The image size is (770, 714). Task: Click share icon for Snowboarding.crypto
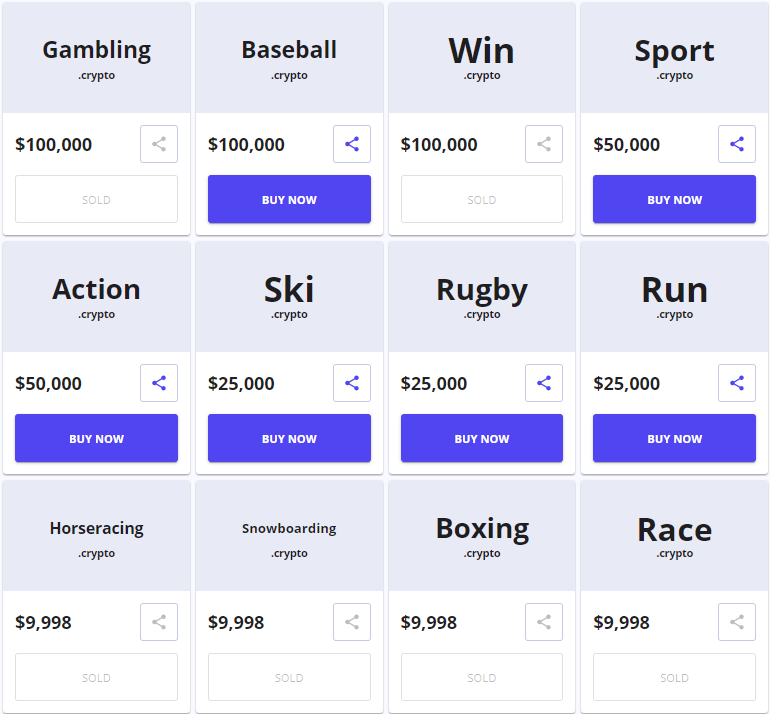pos(352,622)
